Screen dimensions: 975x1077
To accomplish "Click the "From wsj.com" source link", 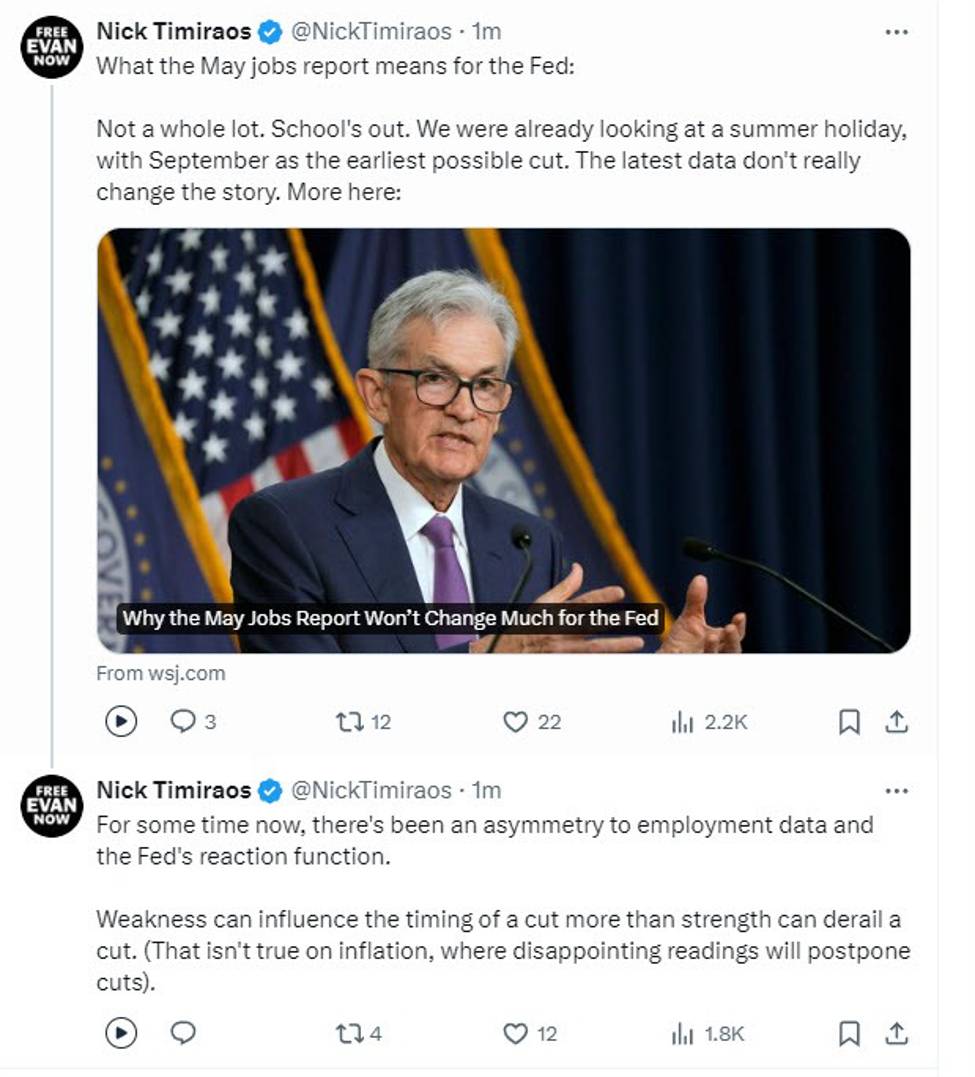I will [160, 673].
